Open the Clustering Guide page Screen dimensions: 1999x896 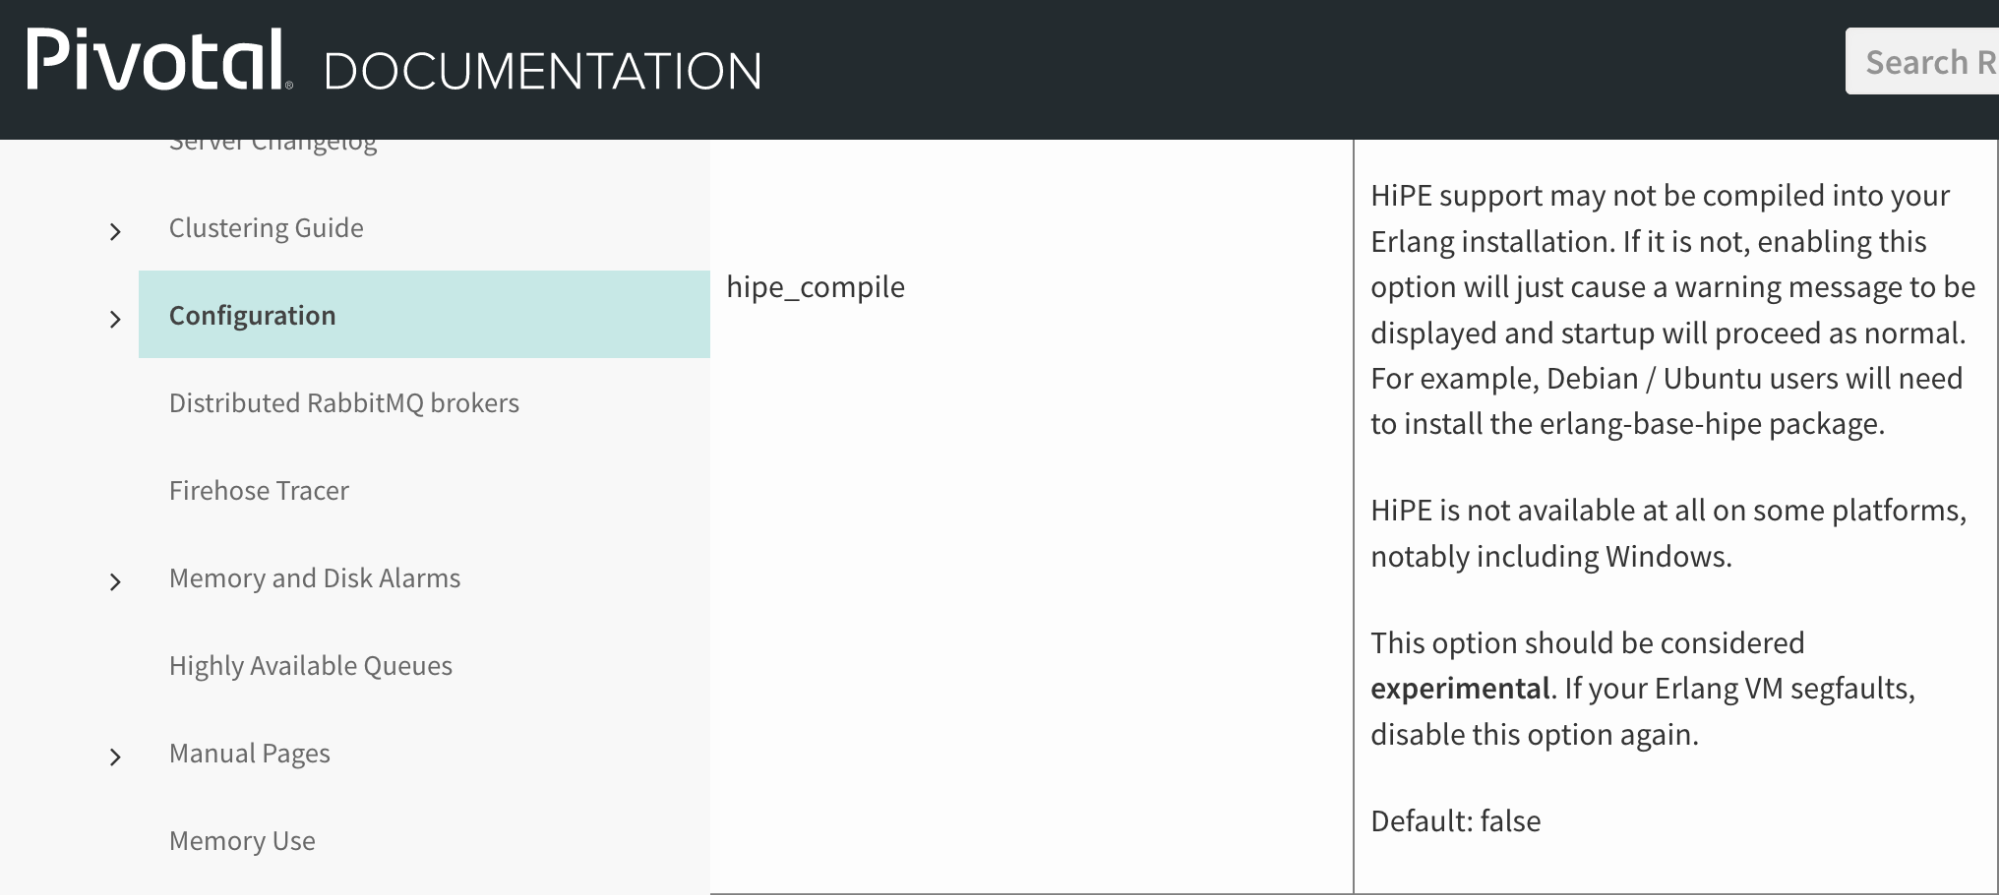(266, 228)
